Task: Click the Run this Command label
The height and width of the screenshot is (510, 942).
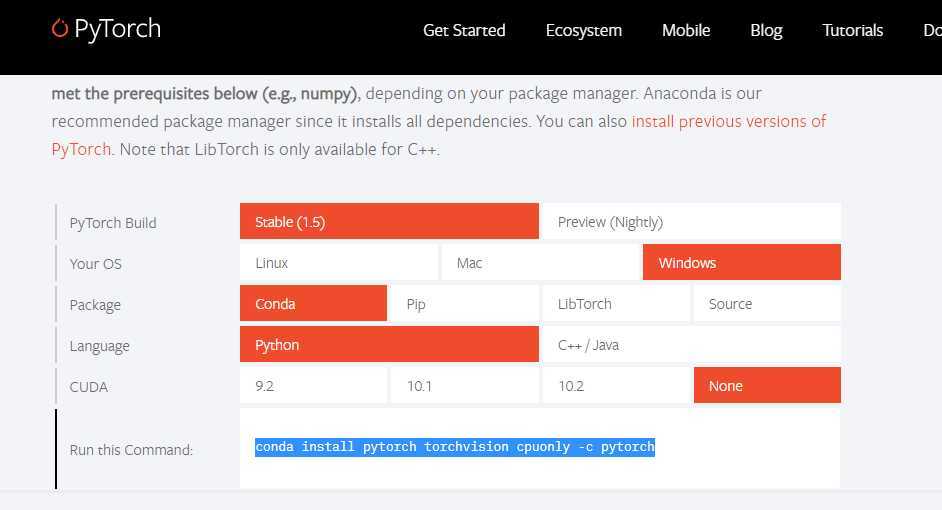Action: pos(131,450)
